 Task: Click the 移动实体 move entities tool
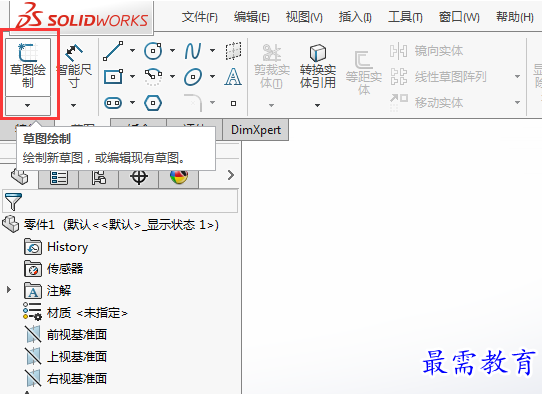[427, 103]
